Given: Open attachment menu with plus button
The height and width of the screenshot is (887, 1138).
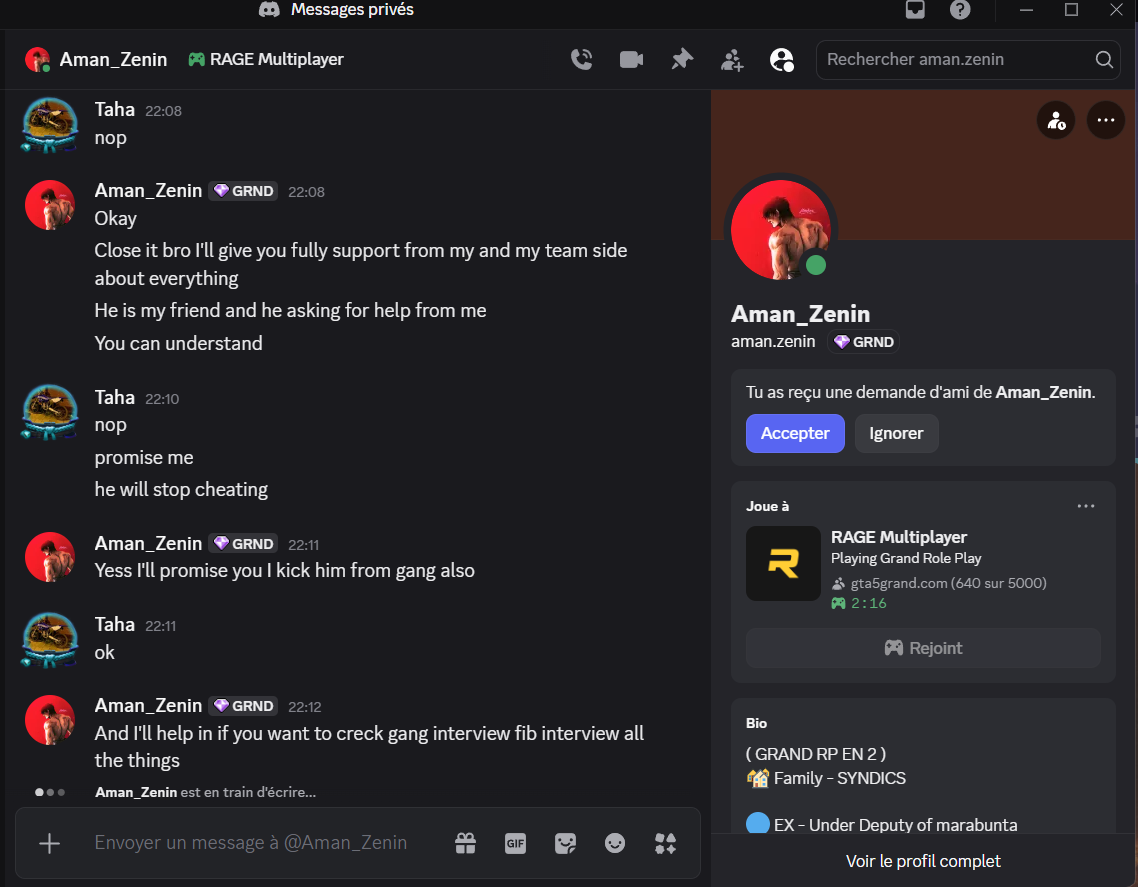Looking at the screenshot, I should (49, 843).
